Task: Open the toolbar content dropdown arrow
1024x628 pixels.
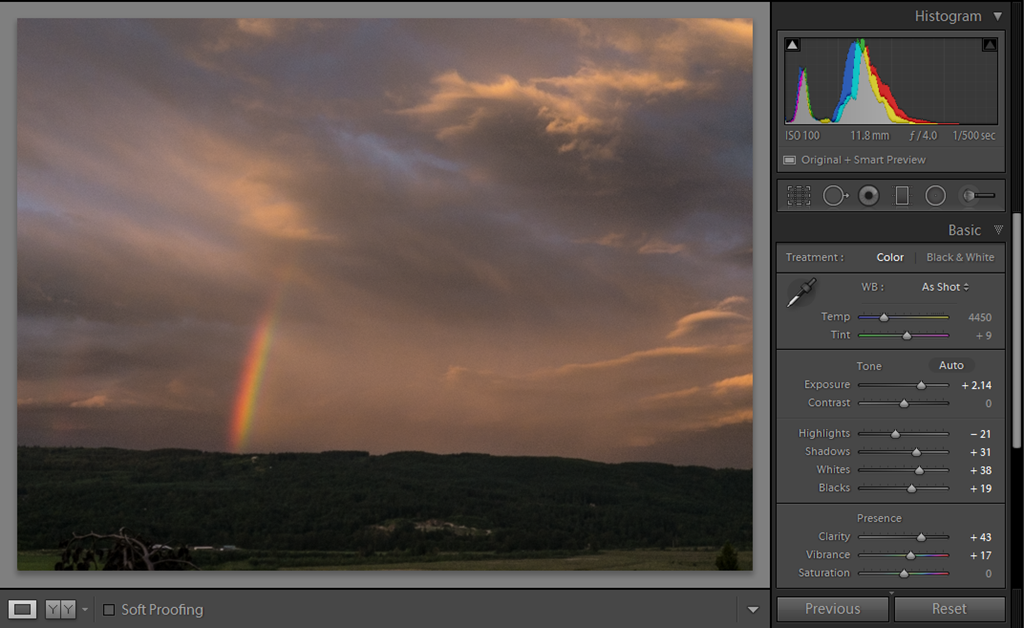Action: pyautogui.click(x=752, y=609)
